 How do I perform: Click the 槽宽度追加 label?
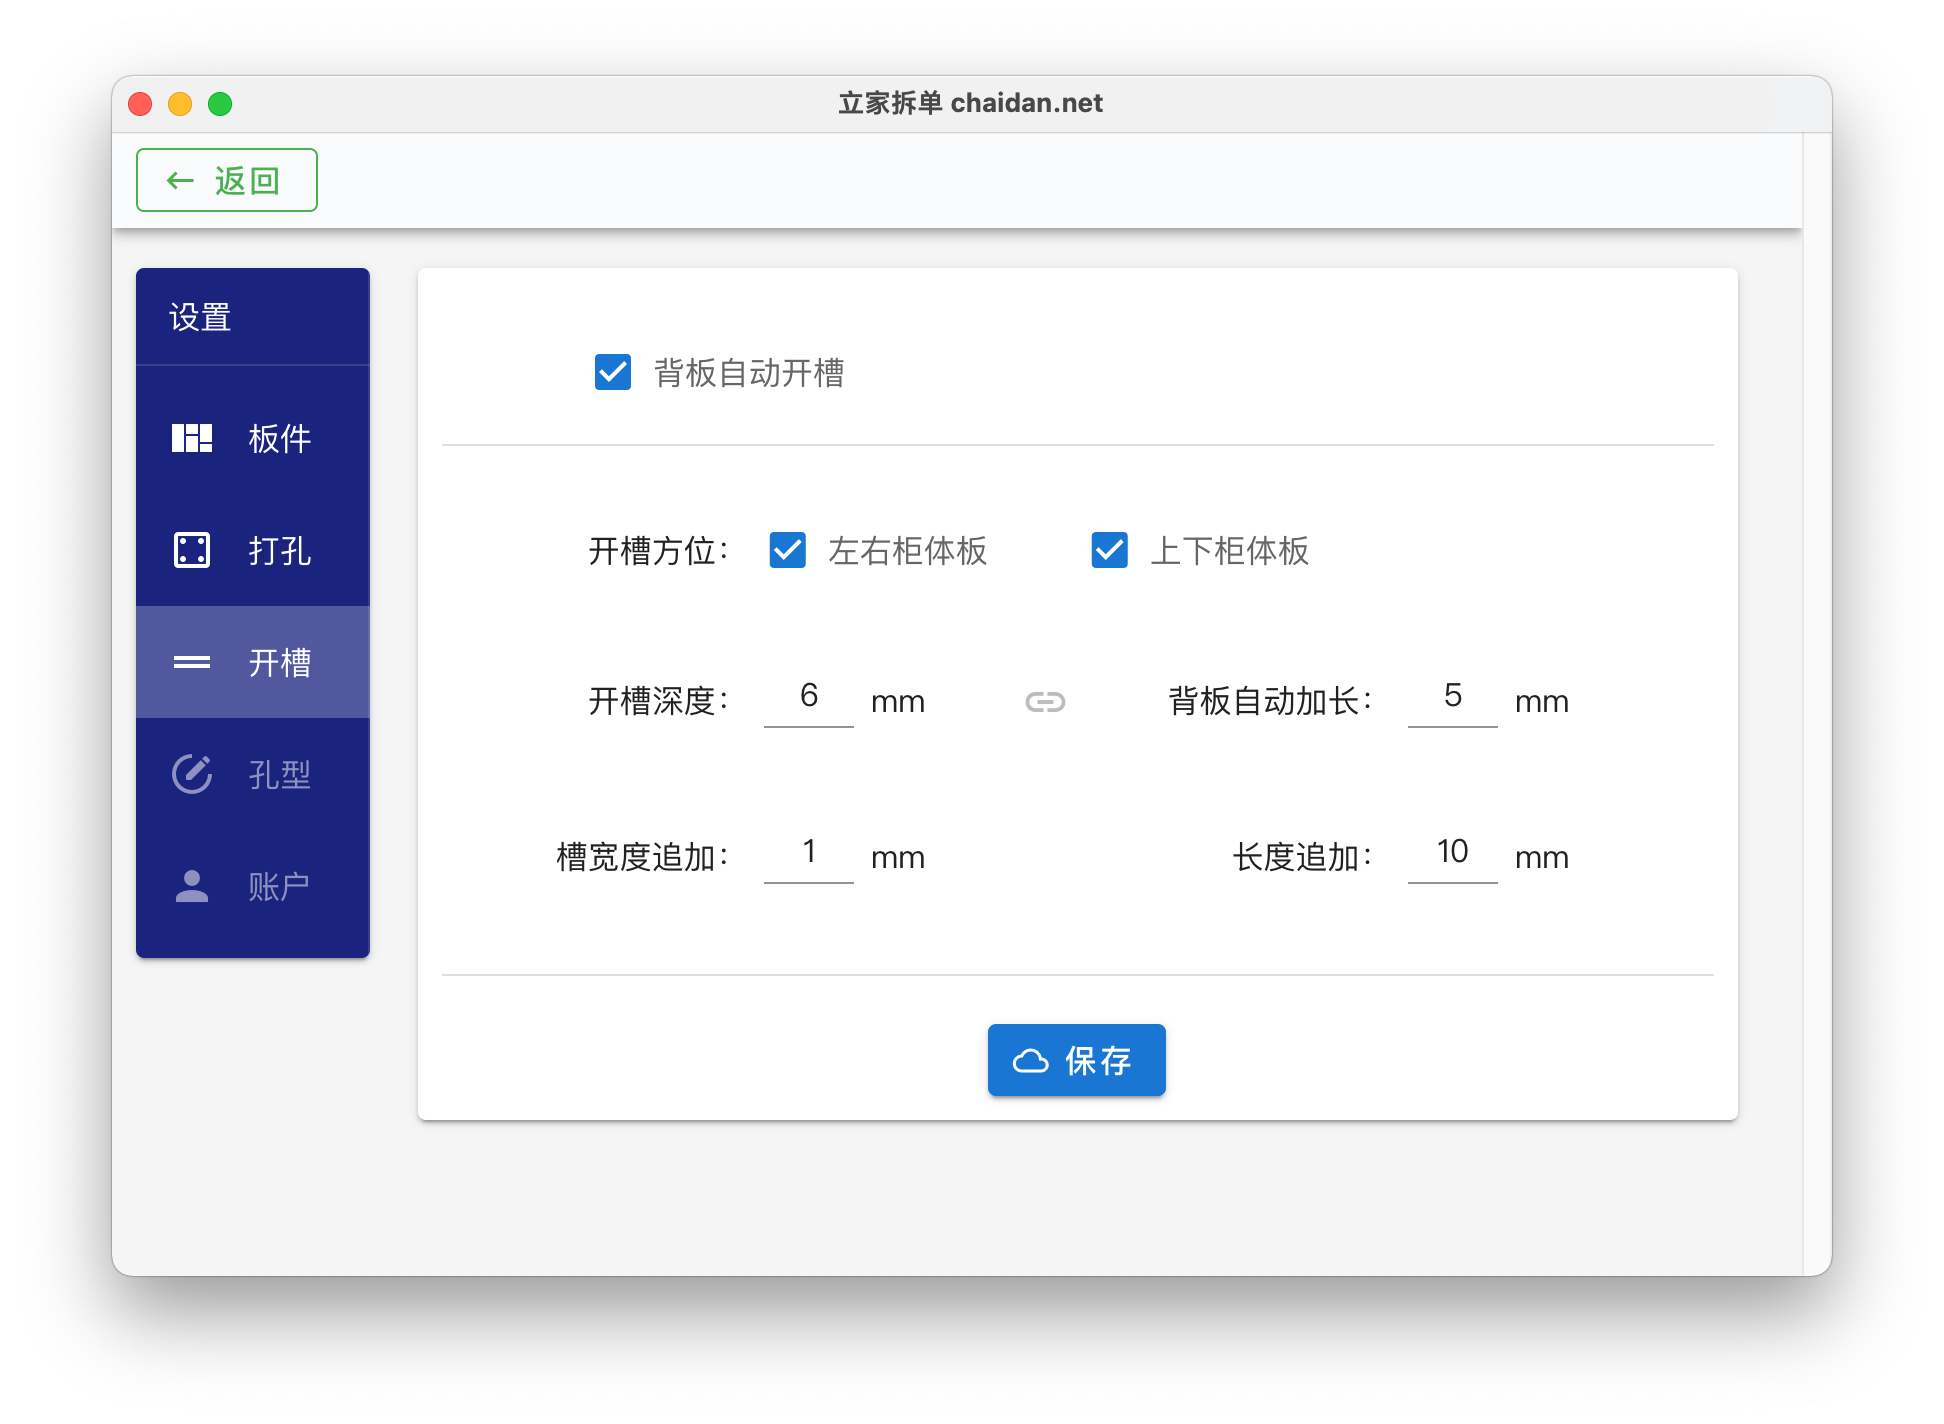pos(642,857)
